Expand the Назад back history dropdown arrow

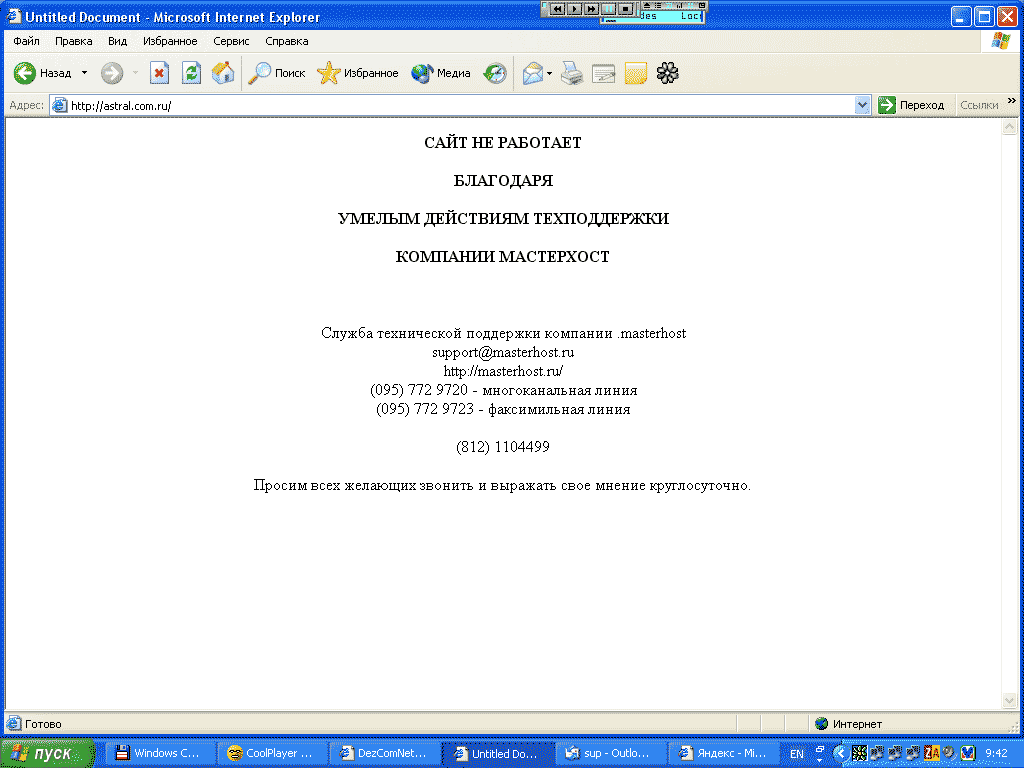point(85,73)
